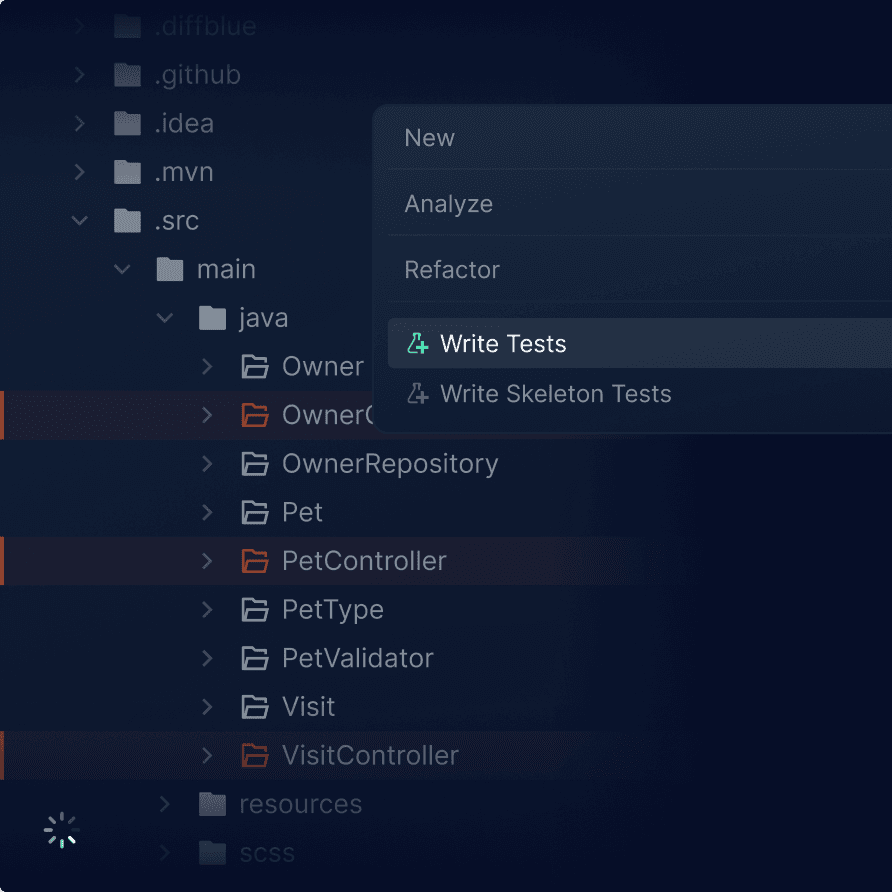Click the .github folder icon
Screen dimensions: 892x892
tap(127, 75)
